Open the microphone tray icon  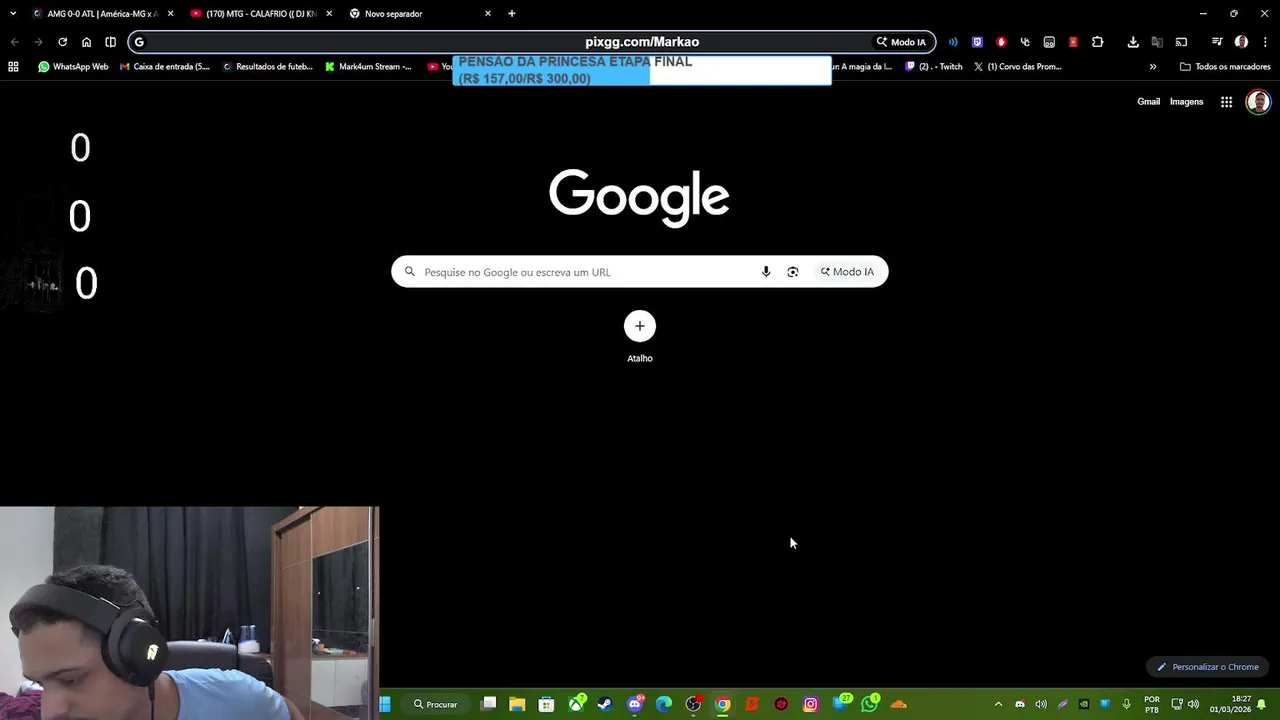(1126, 704)
